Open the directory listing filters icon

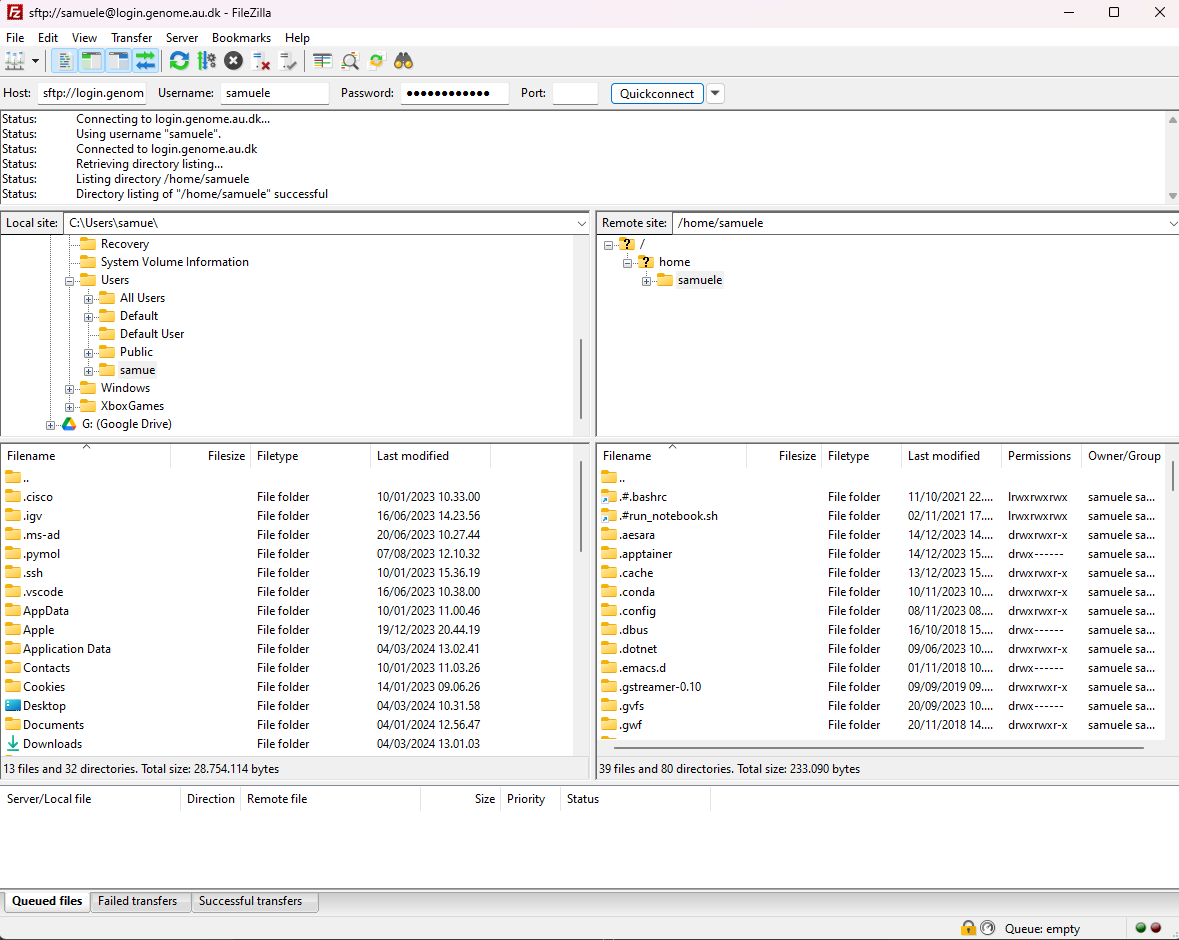point(322,61)
